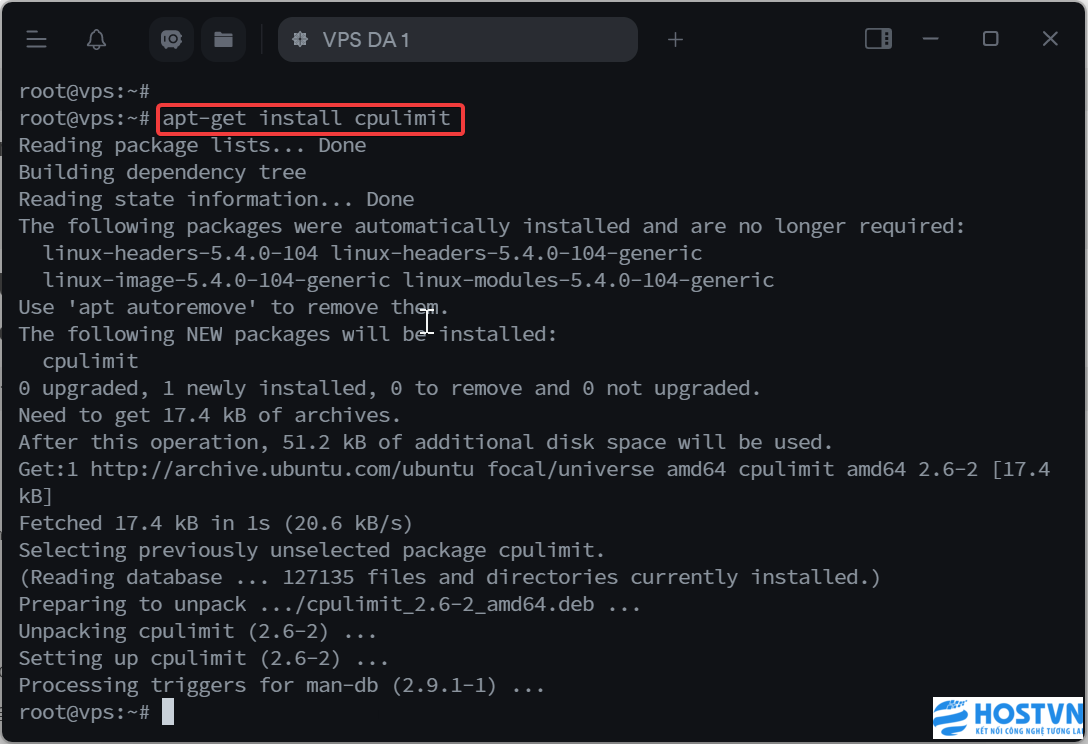Maximize the terminal window
This screenshot has width=1088, height=744.
991,39
